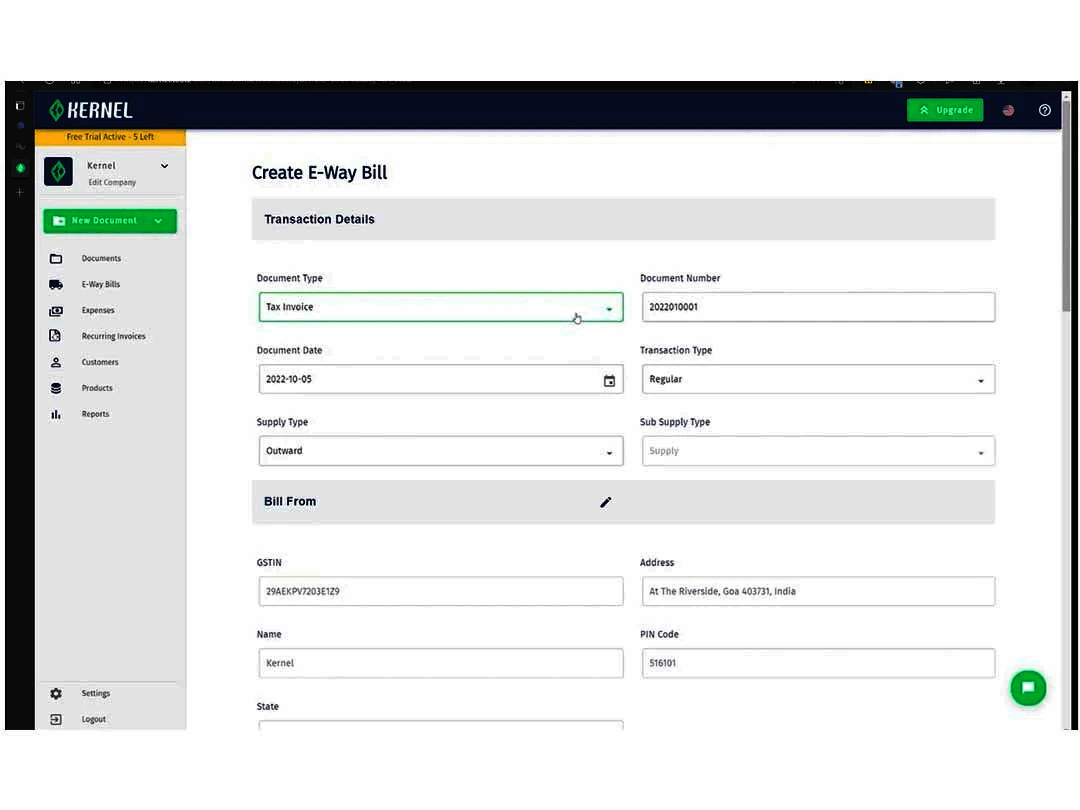Expand the Kernel company switcher chevron
Image resolution: width=1080 pixels, height=810 pixels.
(165, 166)
